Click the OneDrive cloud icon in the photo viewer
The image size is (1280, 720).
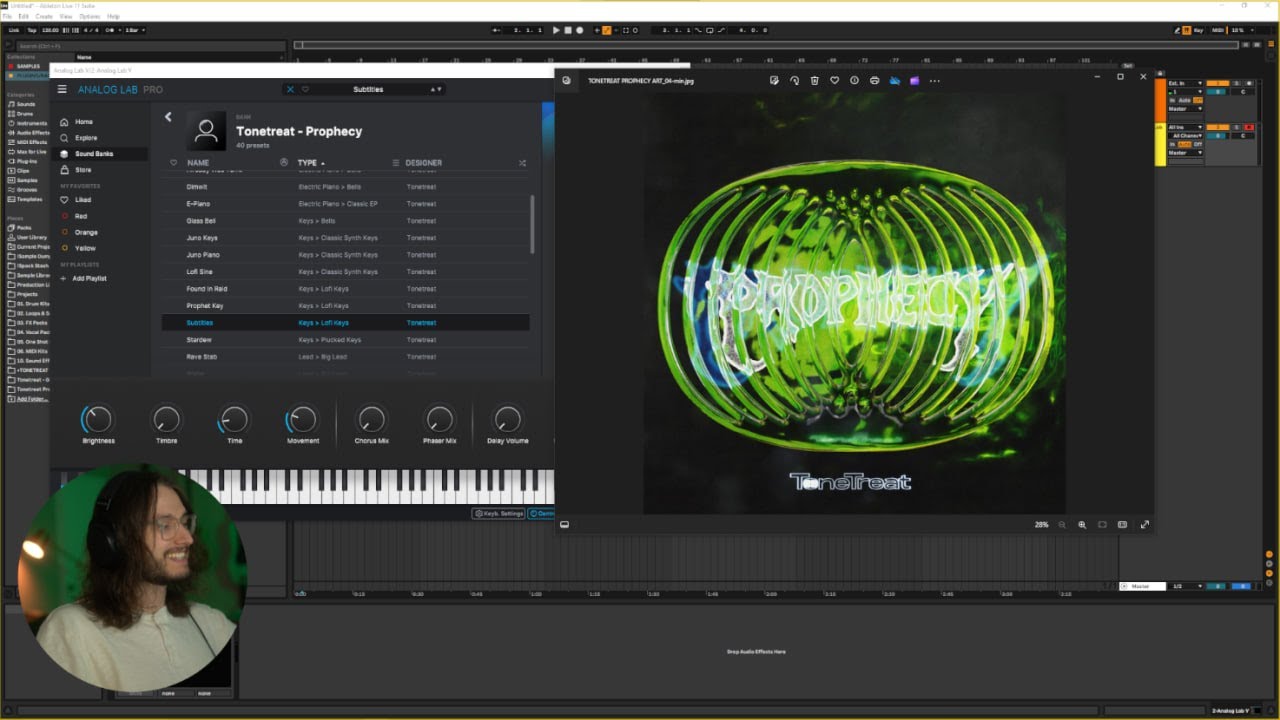[895, 80]
